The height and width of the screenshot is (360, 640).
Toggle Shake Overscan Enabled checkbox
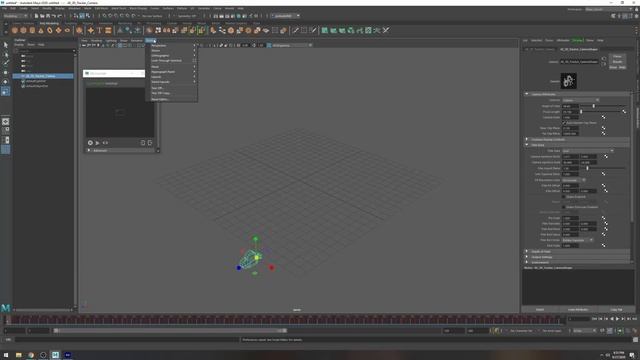pos(564,207)
